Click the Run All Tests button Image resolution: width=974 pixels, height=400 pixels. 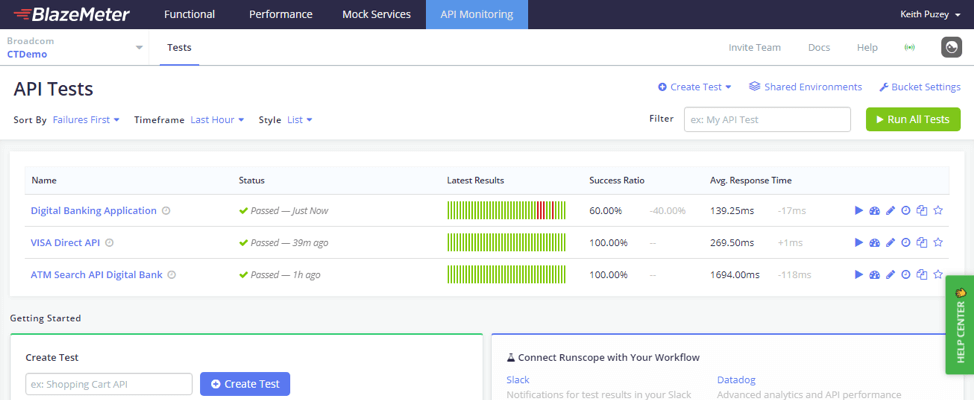(x=913, y=120)
